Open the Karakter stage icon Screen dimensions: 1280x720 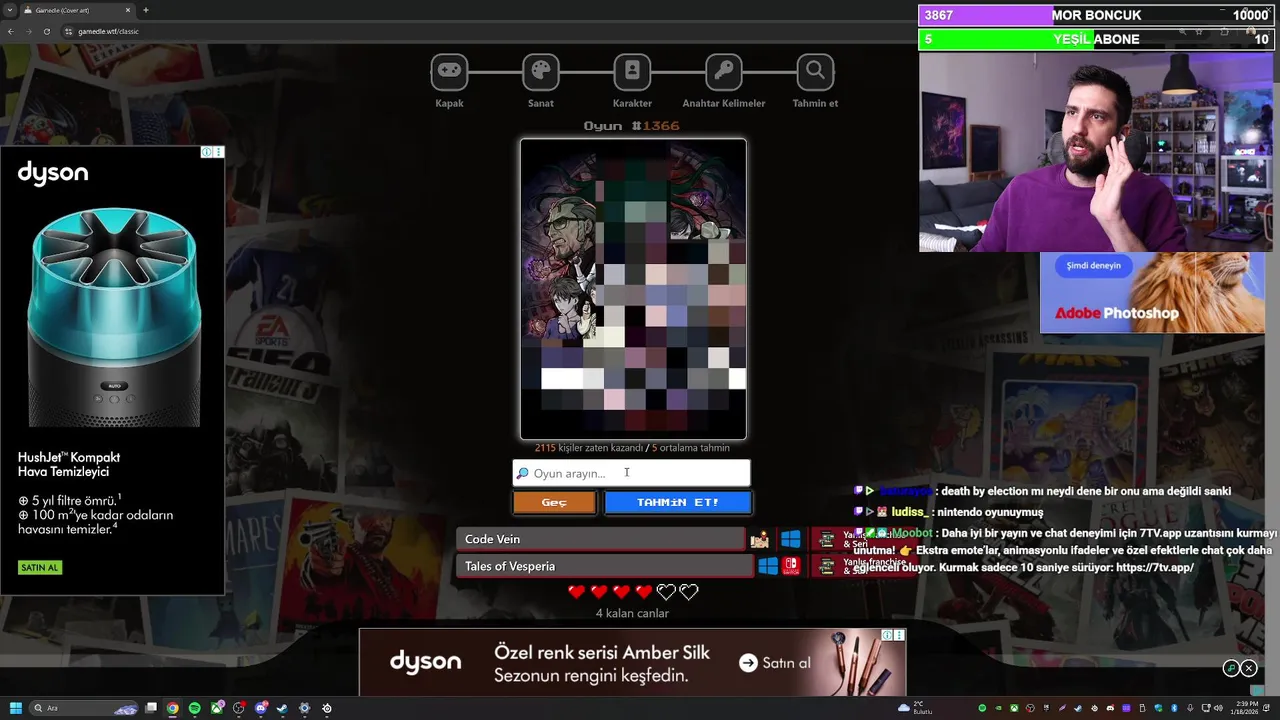[x=632, y=71]
